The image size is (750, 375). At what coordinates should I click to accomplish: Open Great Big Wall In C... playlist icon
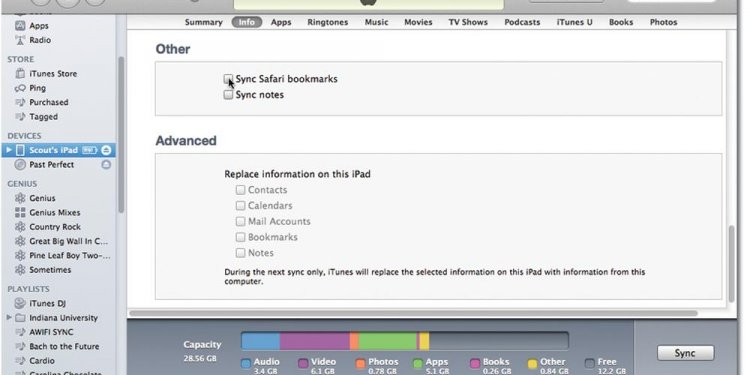[x=20, y=241]
